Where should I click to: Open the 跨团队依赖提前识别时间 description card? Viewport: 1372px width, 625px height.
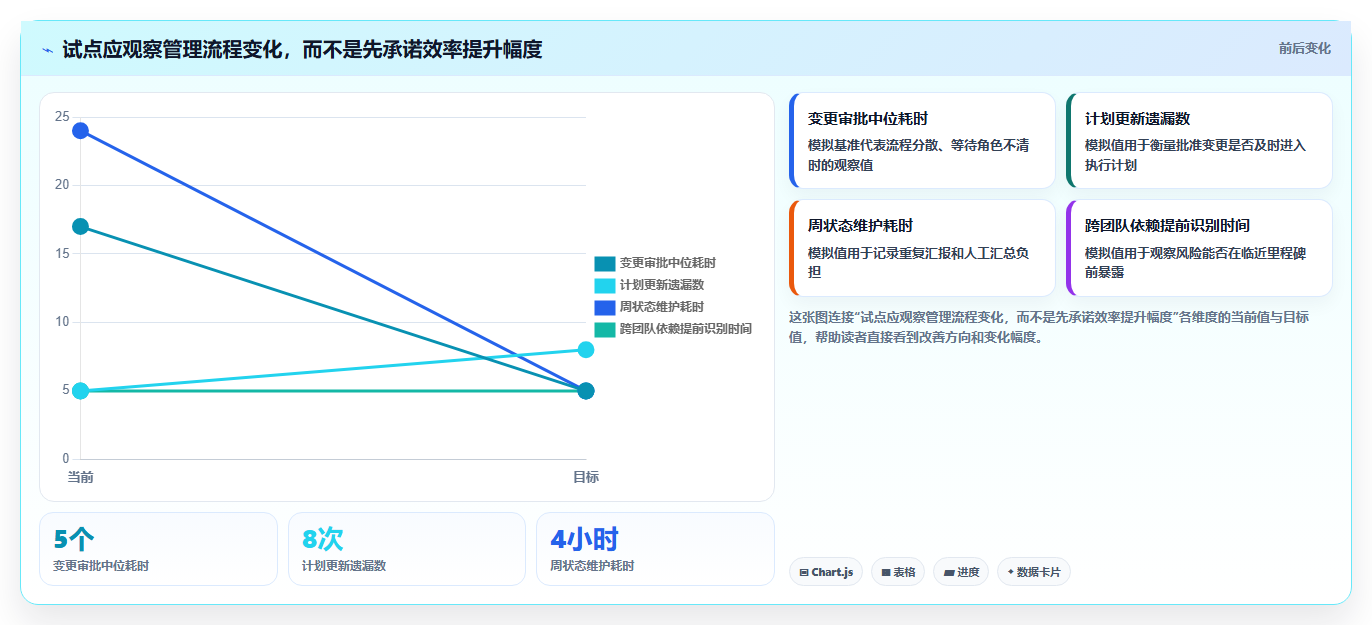tap(1199, 248)
